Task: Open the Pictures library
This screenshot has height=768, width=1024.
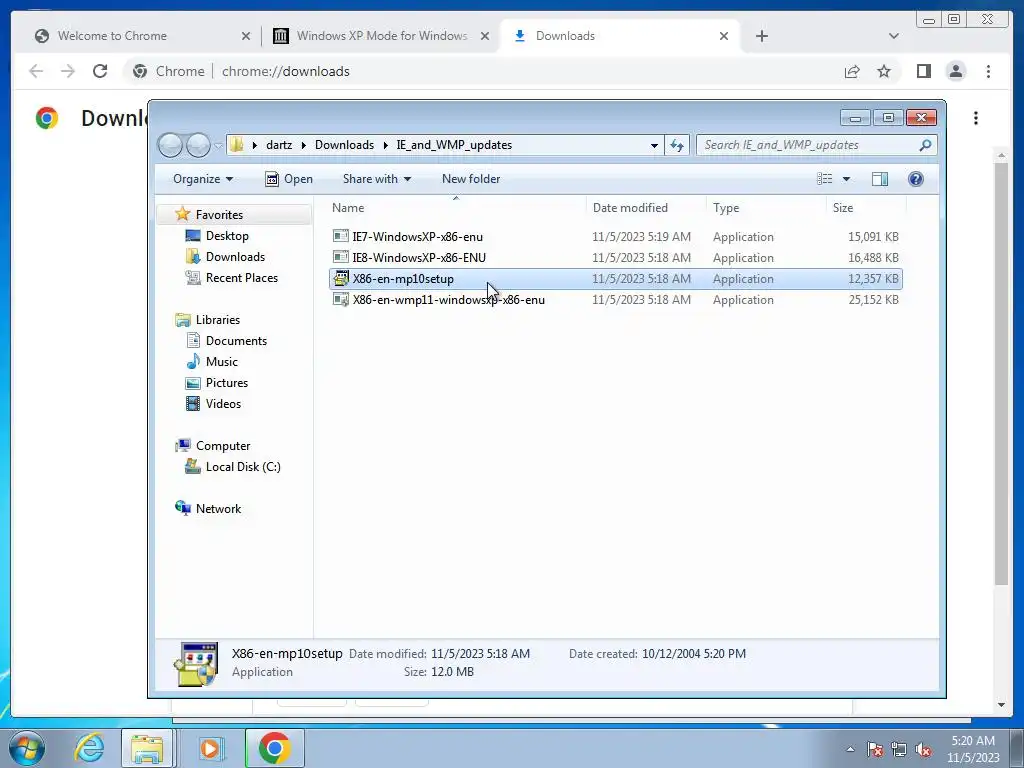Action: pyautogui.click(x=227, y=383)
